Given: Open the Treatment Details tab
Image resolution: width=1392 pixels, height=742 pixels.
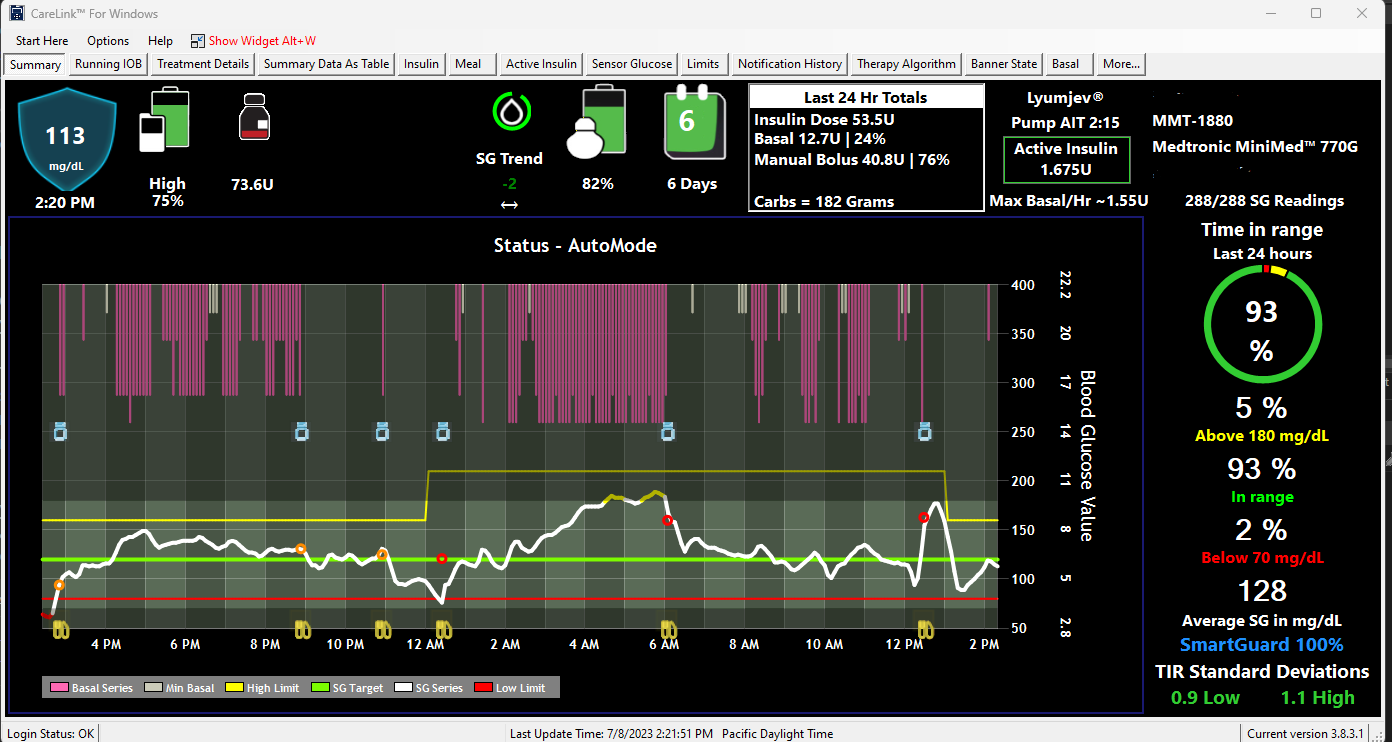Looking at the screenshot, I should (x=203, y=64).
